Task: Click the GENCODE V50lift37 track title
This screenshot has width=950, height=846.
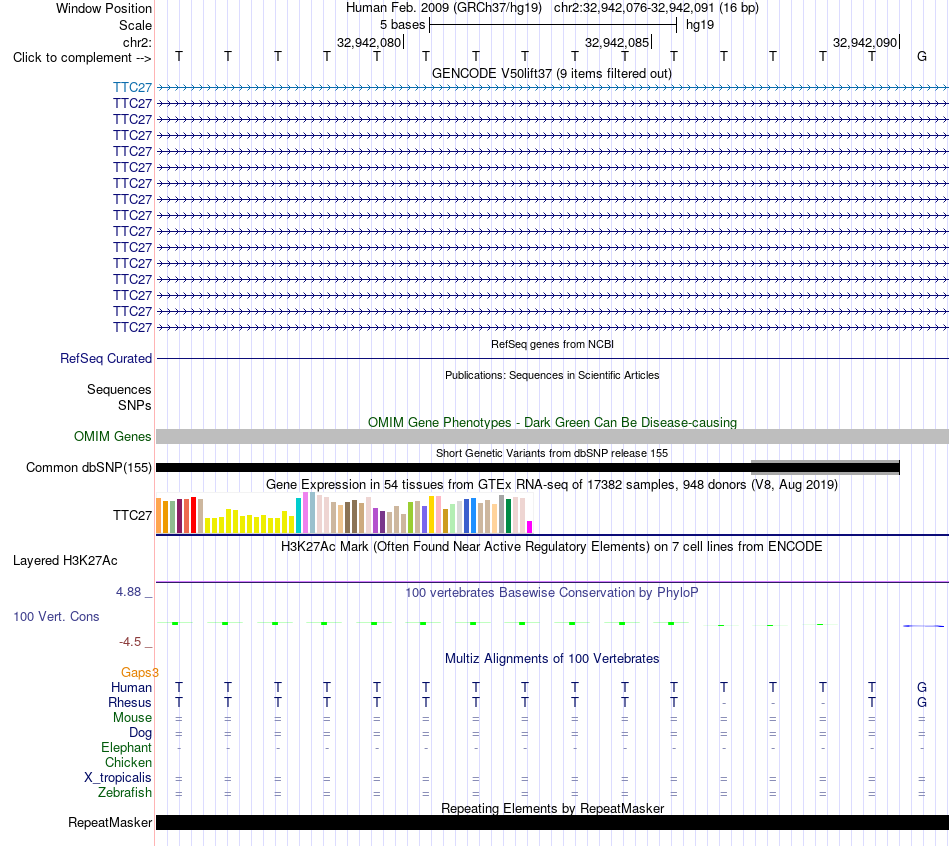Action: click(x=551, y=73)
